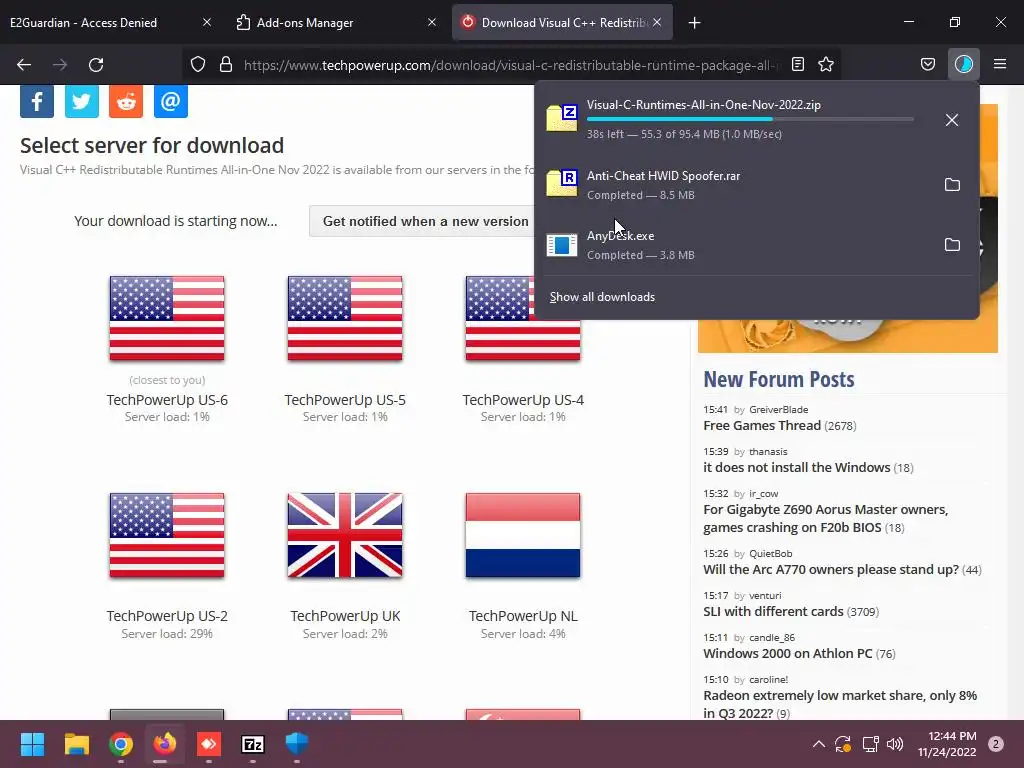Choose TechPowerUp UK server flag
Image resolution: width=1024 pixels, height=768 pixels.
345,536
